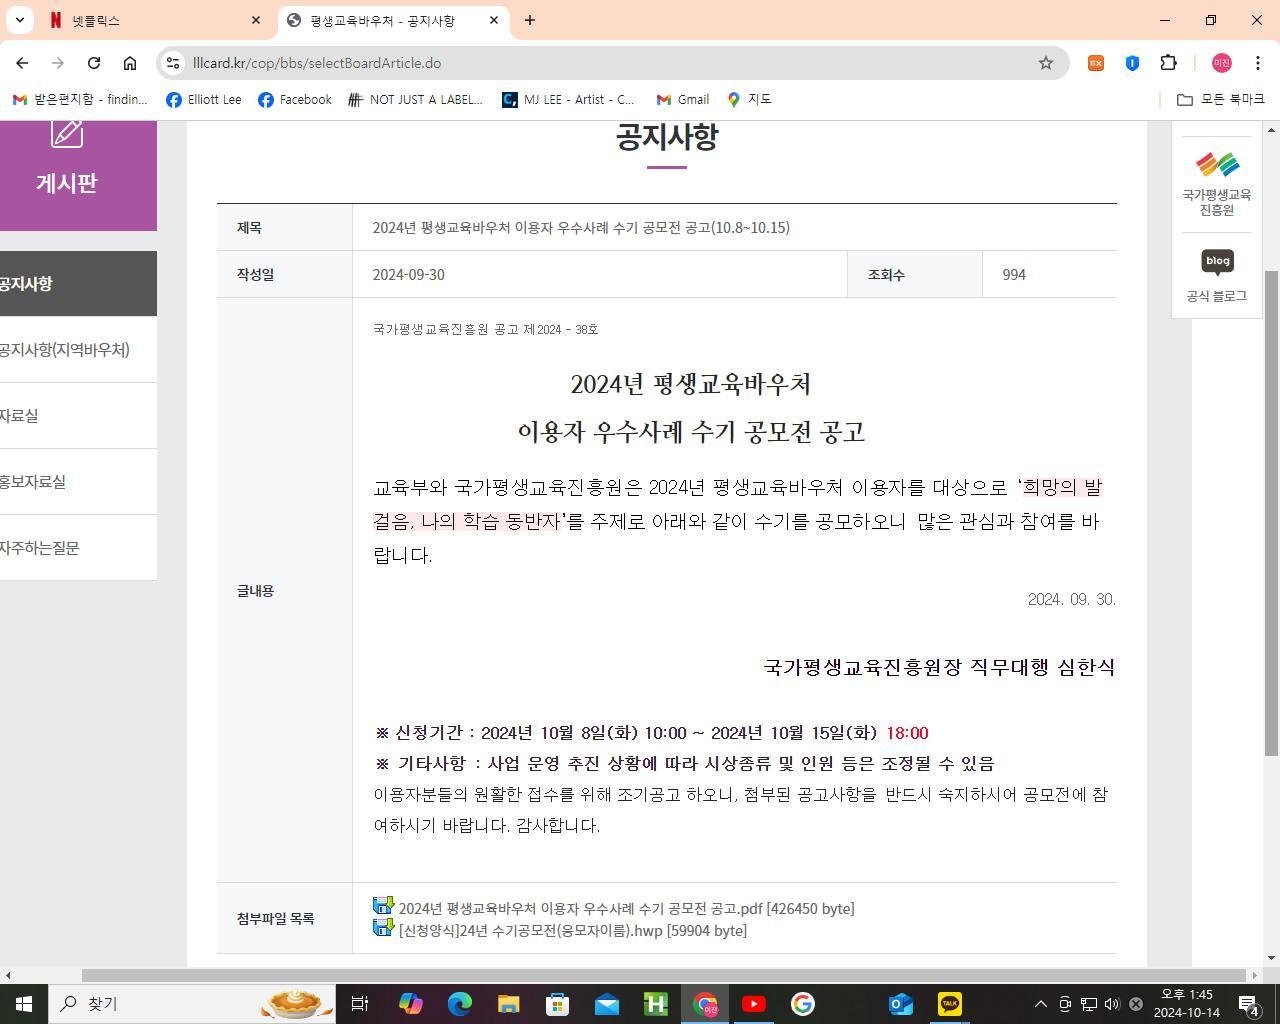Close the 넷플릭스 tab
Image resolution: width=1280 pixels, height=1024 pixels.
point(256,20)
